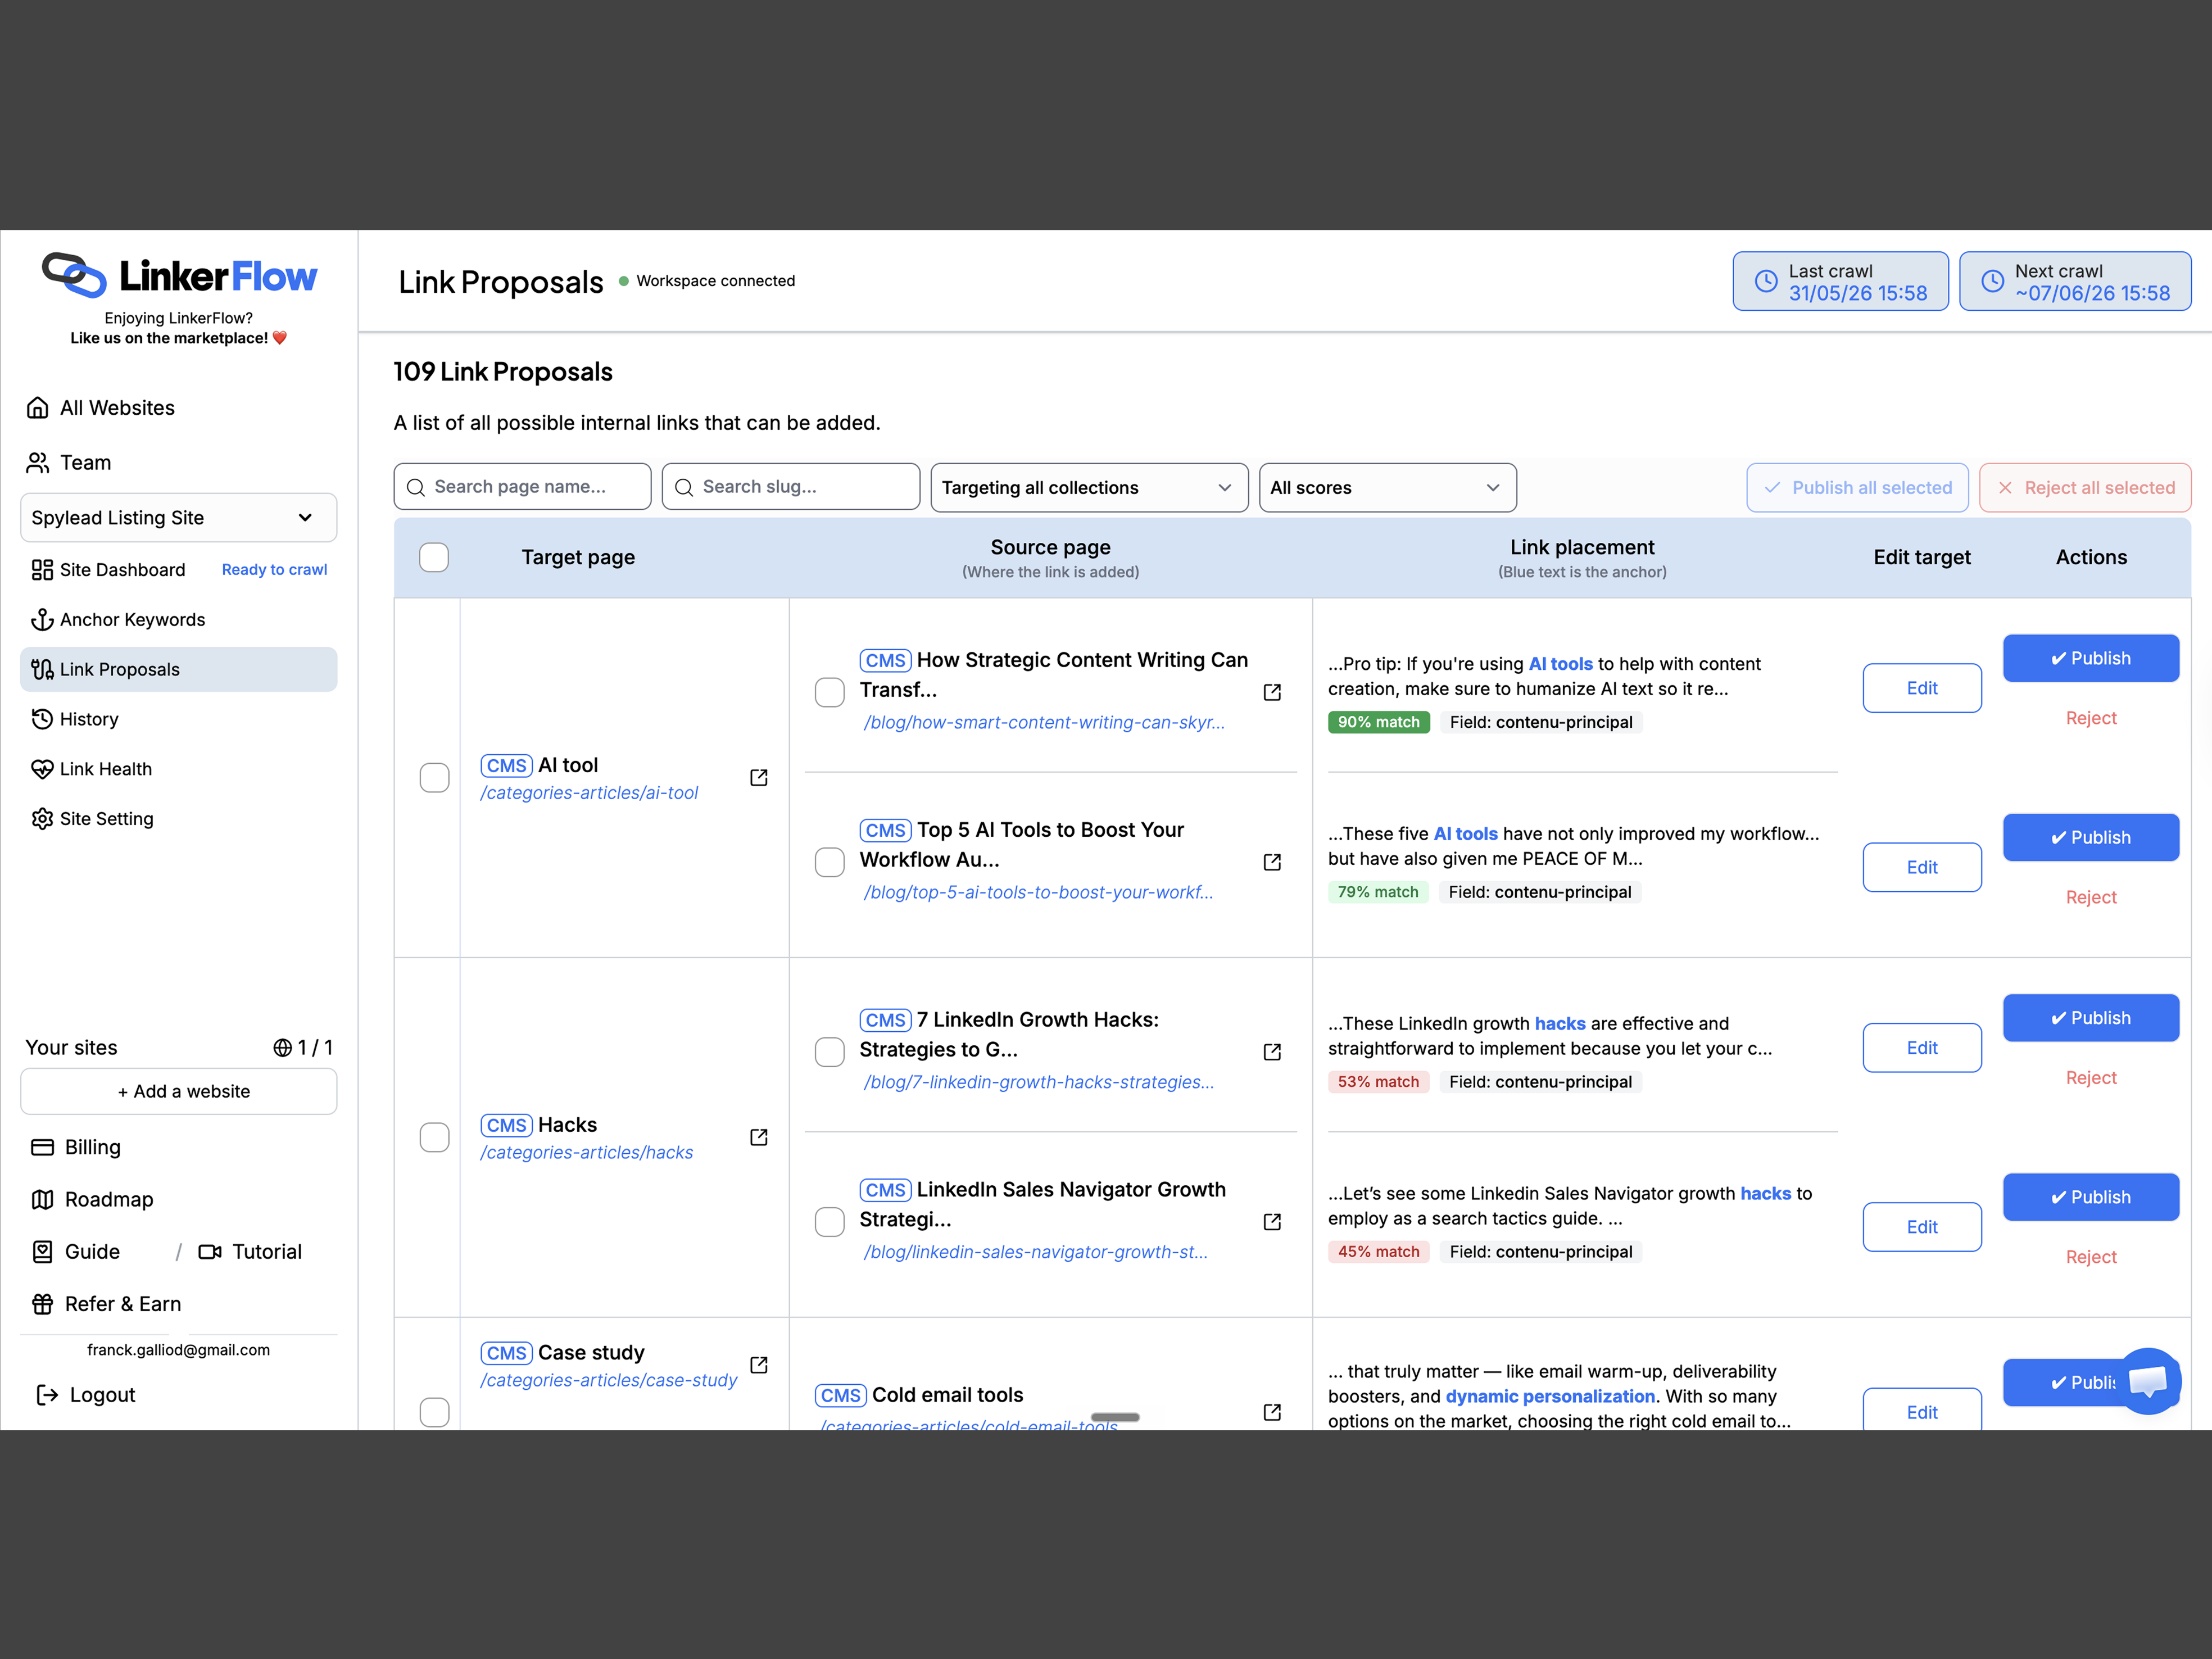This screenshot has width=2212, height=1659.
Task: Click + Add a website button
Action: pos(179,1091)
